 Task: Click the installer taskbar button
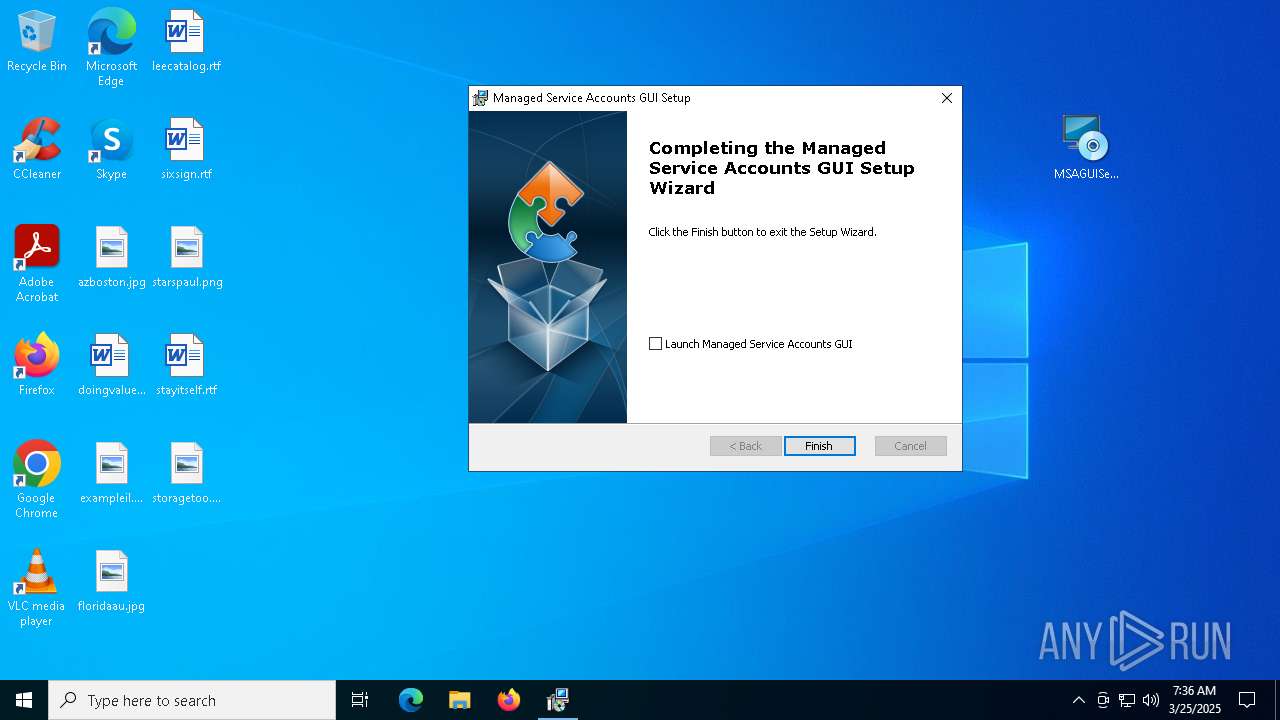coord(558,700)
